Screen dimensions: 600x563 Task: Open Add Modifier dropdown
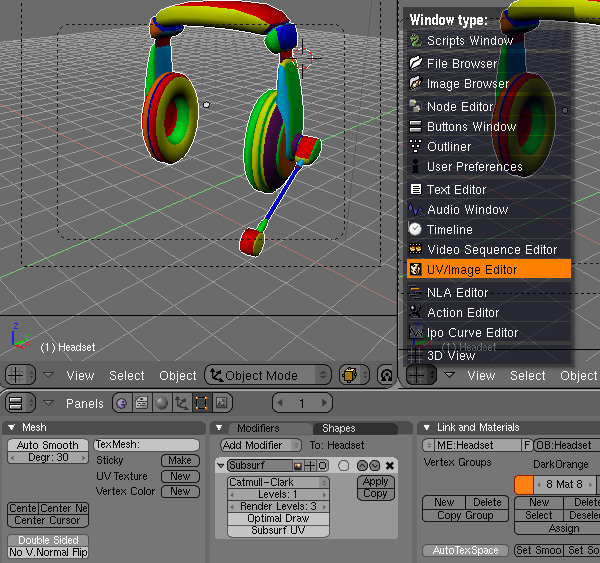pos(261,445)
